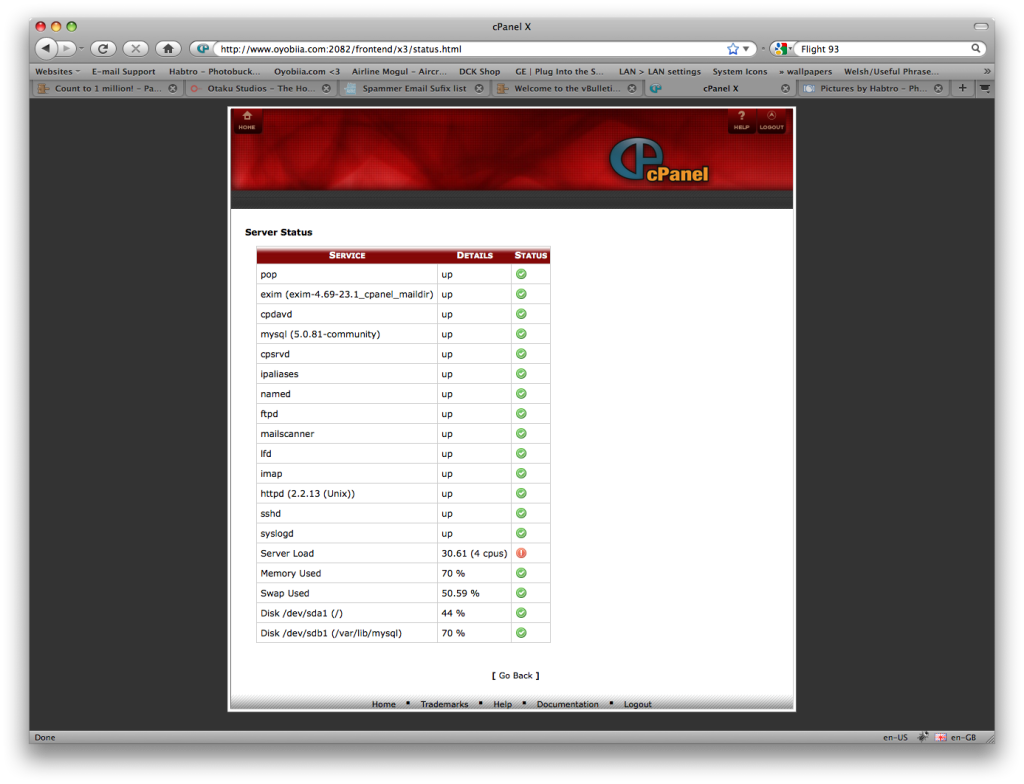This screenshot has height=784, width=1024.
Task: Click the green status icon for Memory Used
Action: (x=521, y=573)
